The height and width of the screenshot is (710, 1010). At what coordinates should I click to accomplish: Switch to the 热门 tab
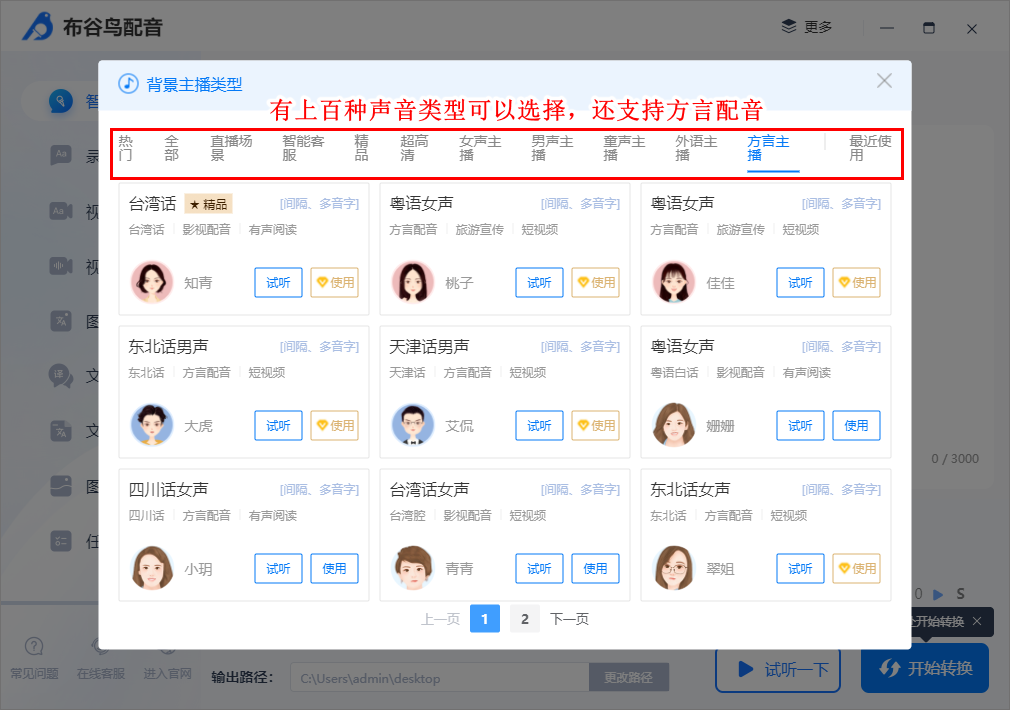[126, 148]
